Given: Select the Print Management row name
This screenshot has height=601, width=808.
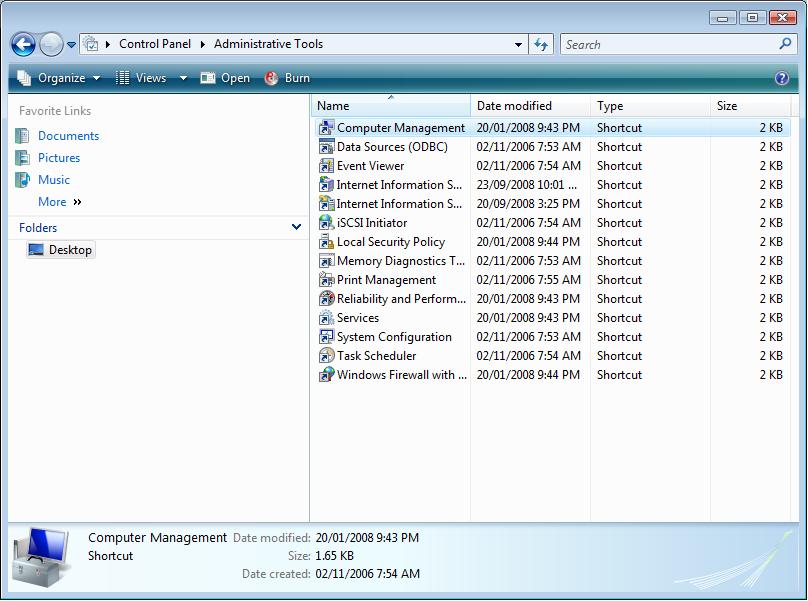Looking at the screenshot, I should pos(386,280).
